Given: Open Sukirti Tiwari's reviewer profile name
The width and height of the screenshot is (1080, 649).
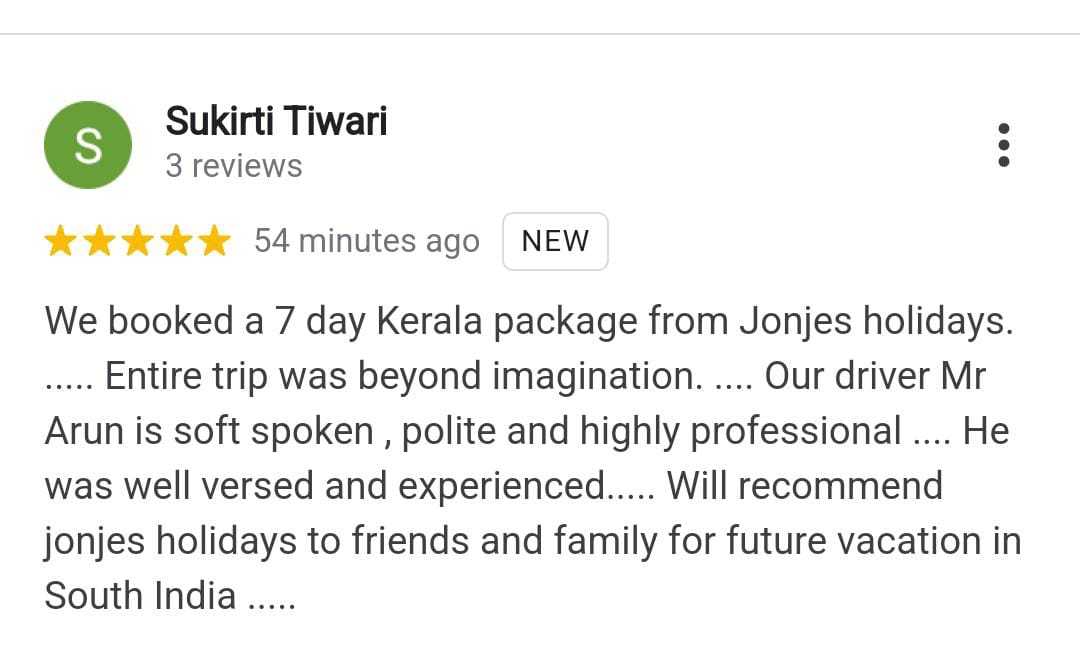Looking at the screenshot, I should 276,122.
